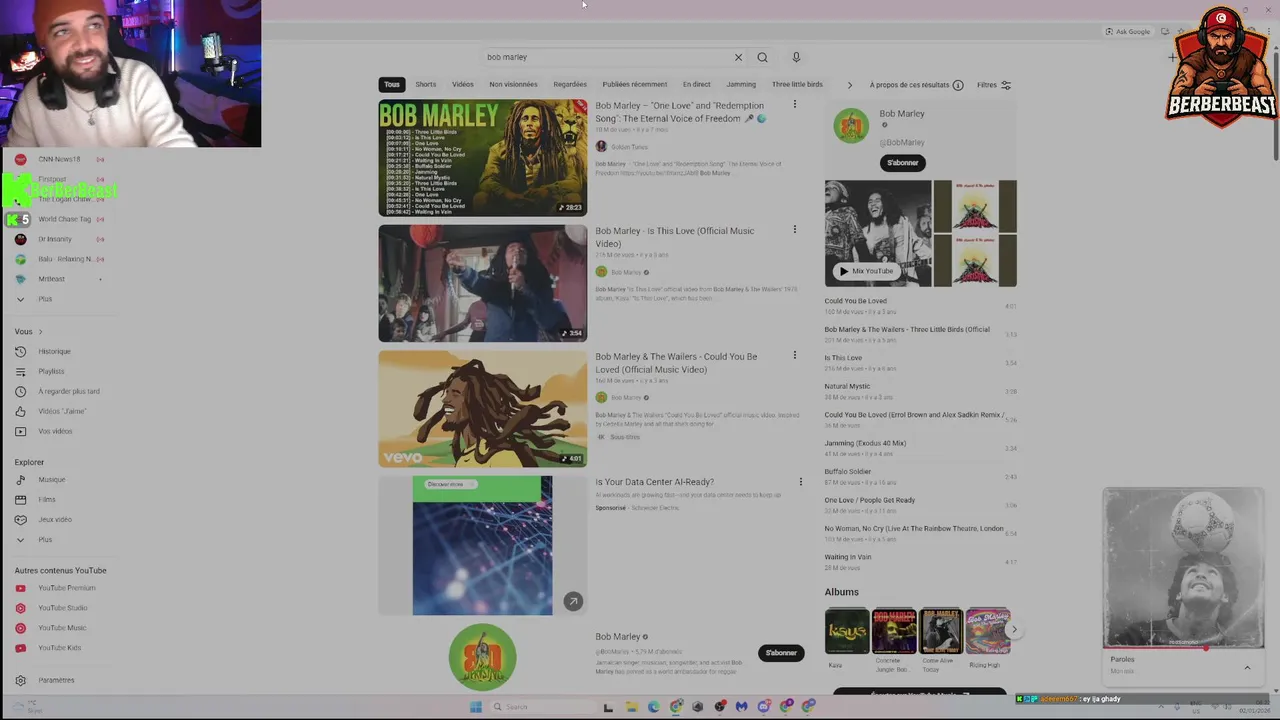Clear the search box with the X icon
This screenshot has width=1280, height=720.
pyautogui.click(x=738, y=57)
